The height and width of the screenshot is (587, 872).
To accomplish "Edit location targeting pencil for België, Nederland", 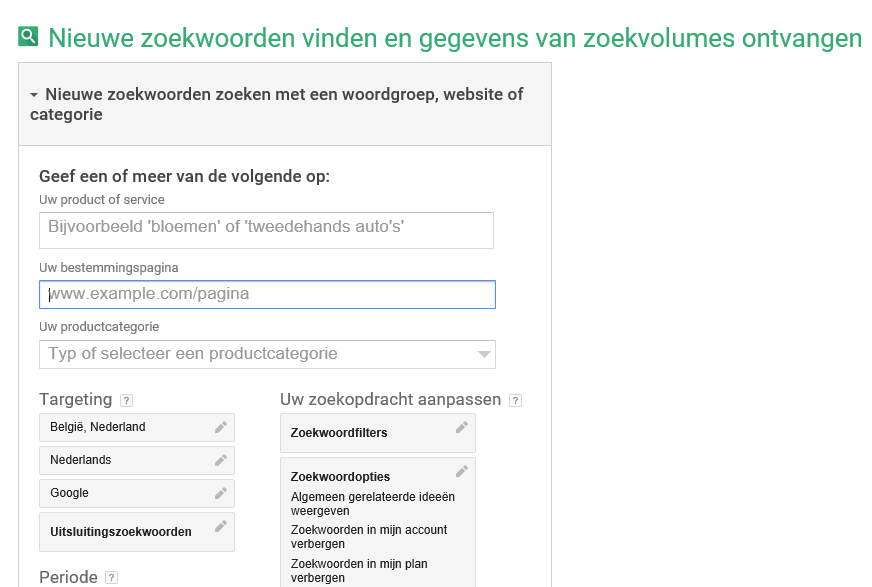I will click(221, 427).
